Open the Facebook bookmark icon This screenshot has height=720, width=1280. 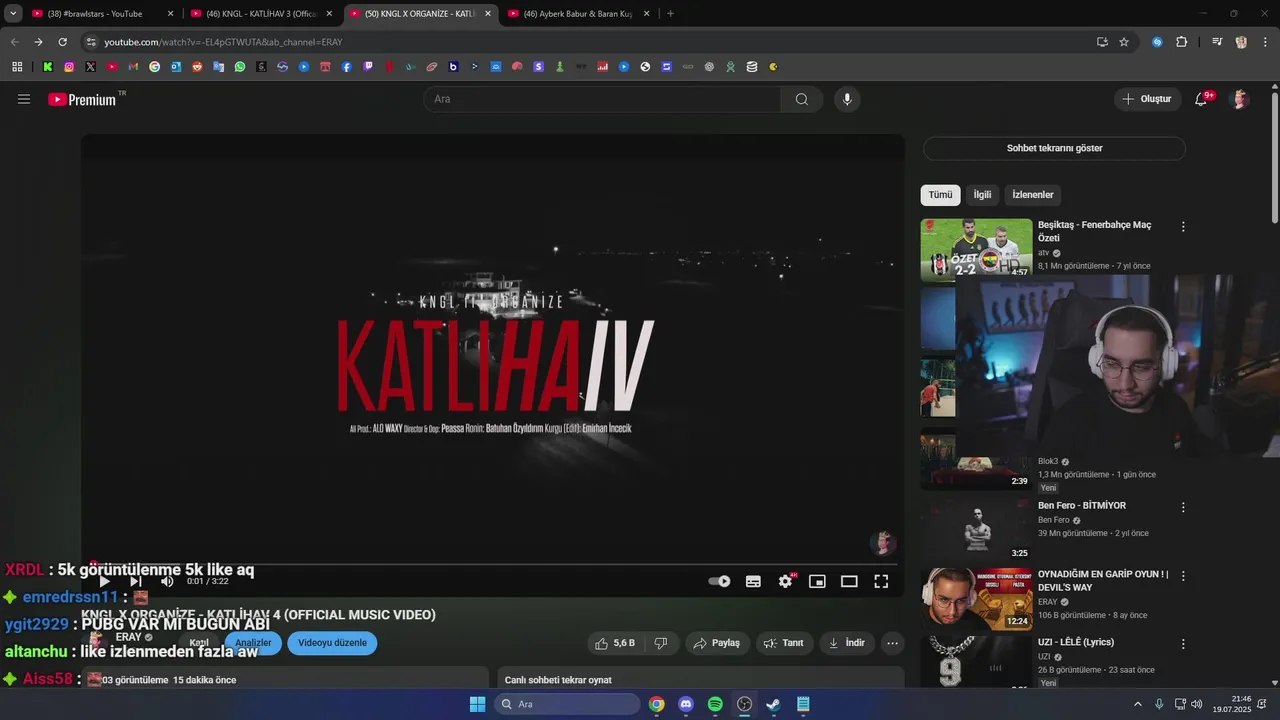click(x=347, y=67)
